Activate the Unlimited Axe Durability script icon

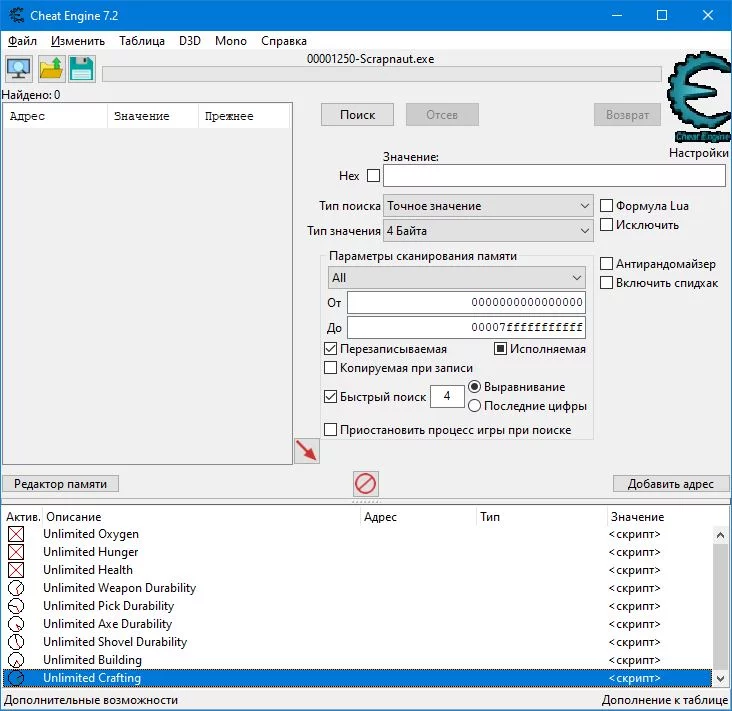pos(16,624)
